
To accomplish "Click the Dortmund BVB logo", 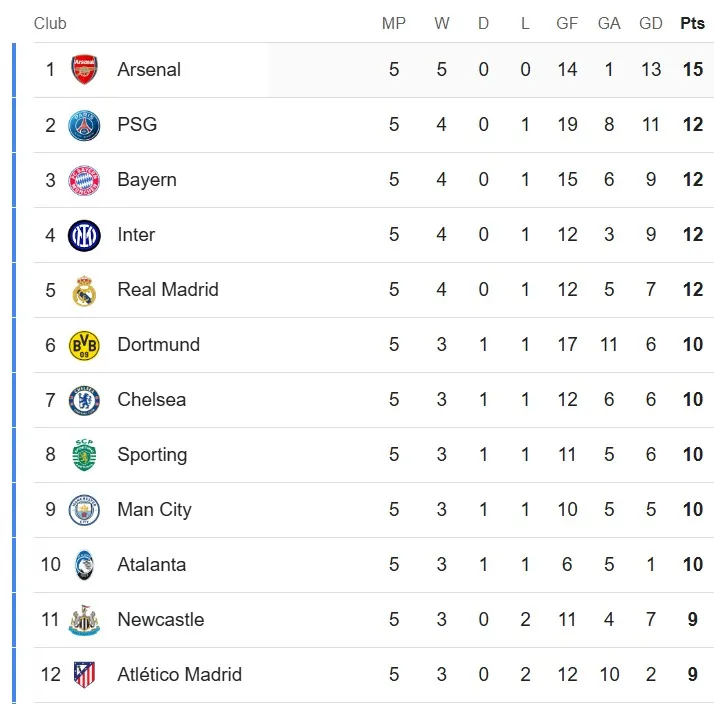I will pos(84,345).
